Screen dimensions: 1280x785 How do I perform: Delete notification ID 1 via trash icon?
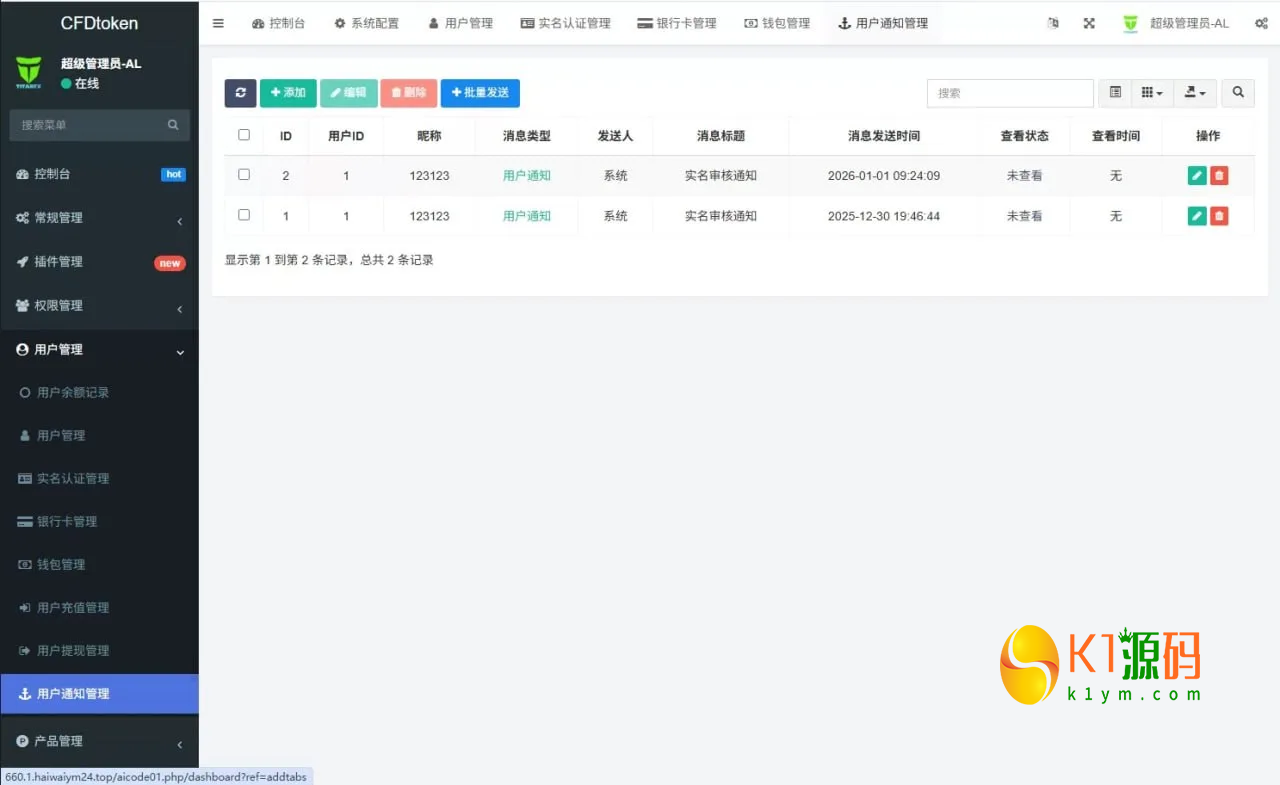(x=1221, y=215)
